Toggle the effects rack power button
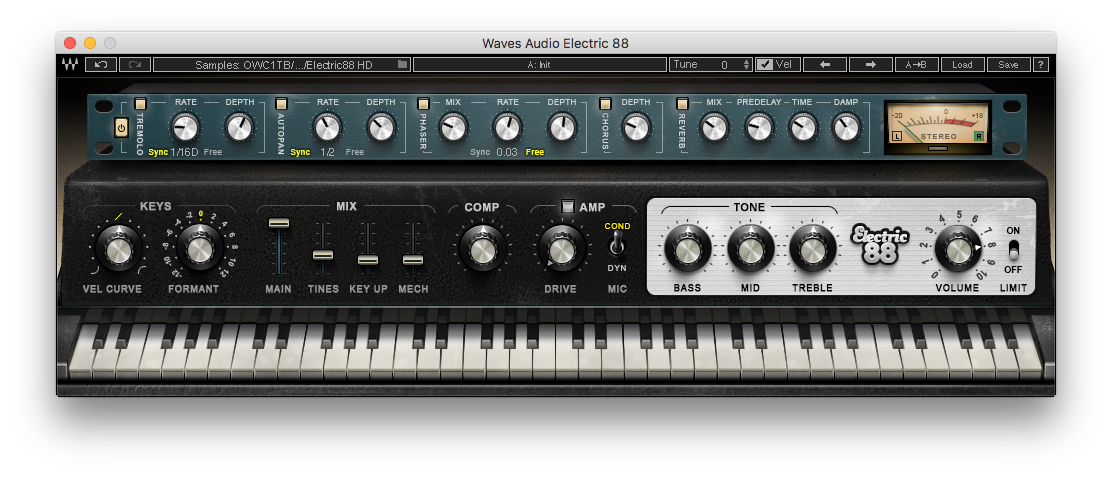 coord(121,129)
